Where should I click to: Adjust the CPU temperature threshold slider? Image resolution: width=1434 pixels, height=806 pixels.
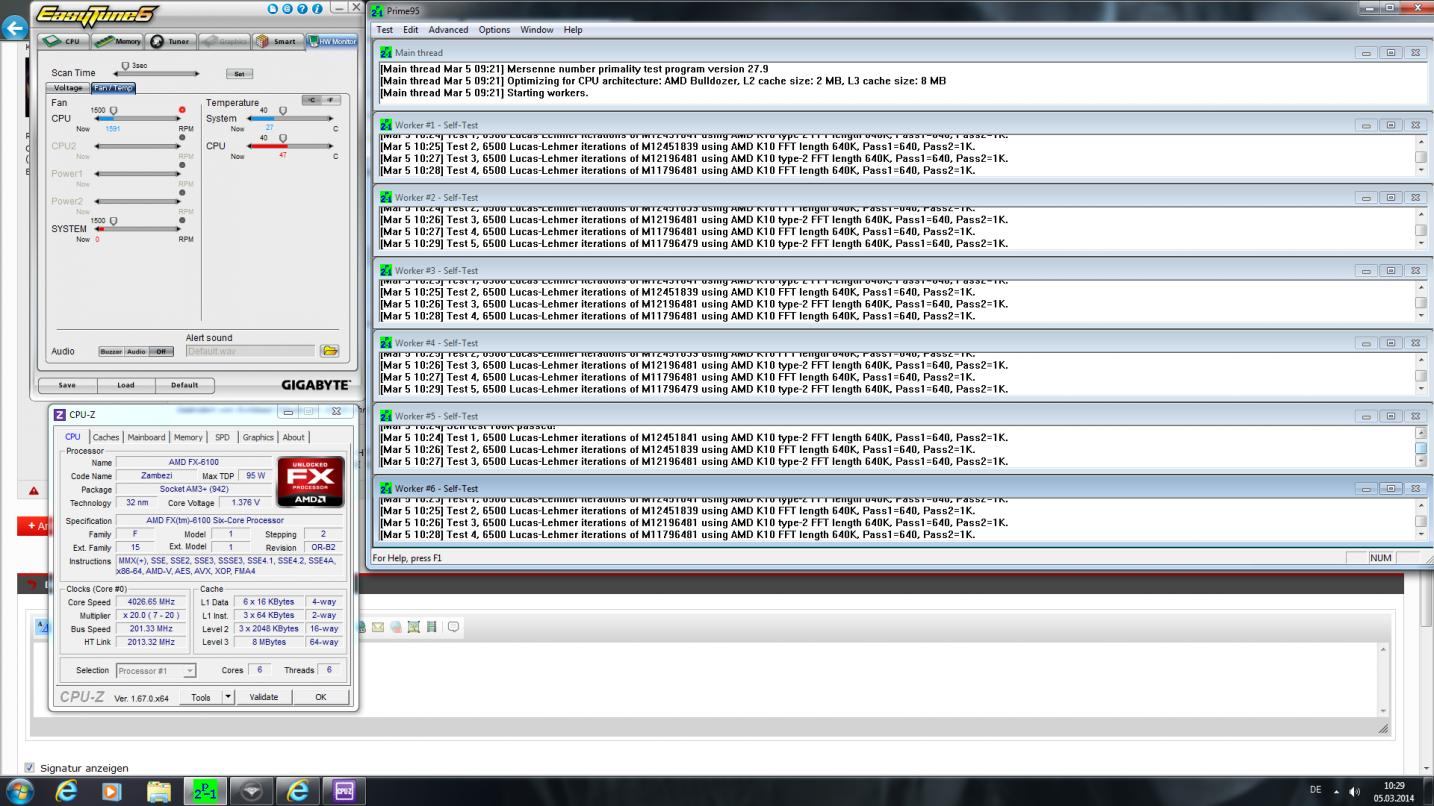(x=283, y=139)
